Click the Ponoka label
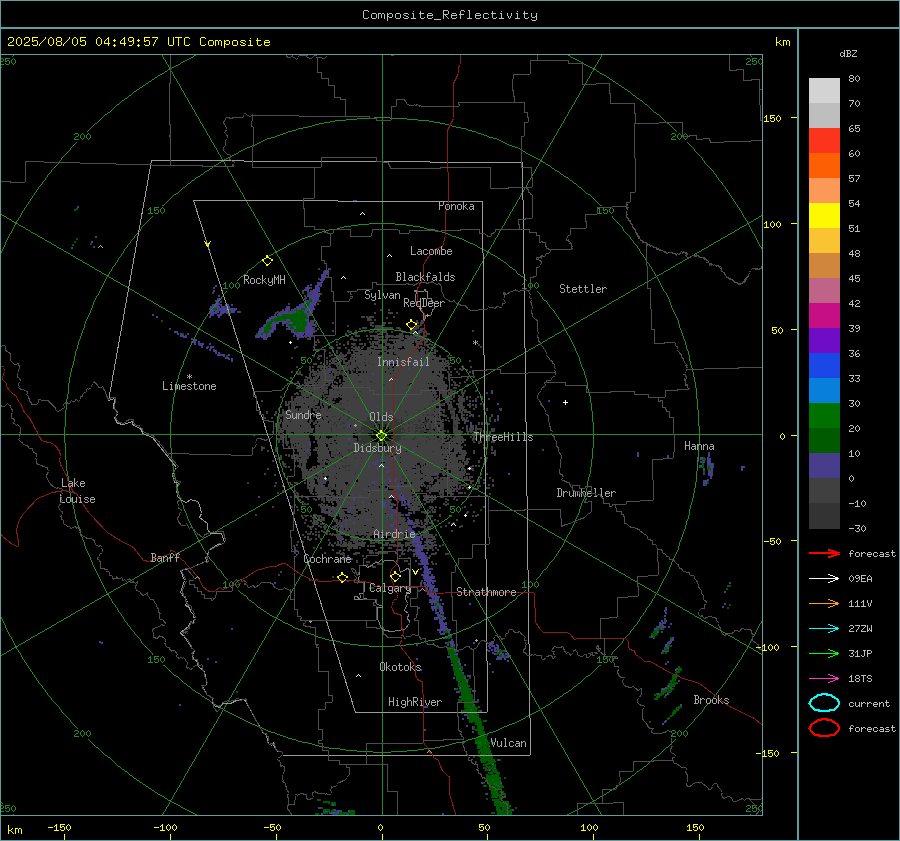This screenshot has height=841, width=900. [456, 206]
